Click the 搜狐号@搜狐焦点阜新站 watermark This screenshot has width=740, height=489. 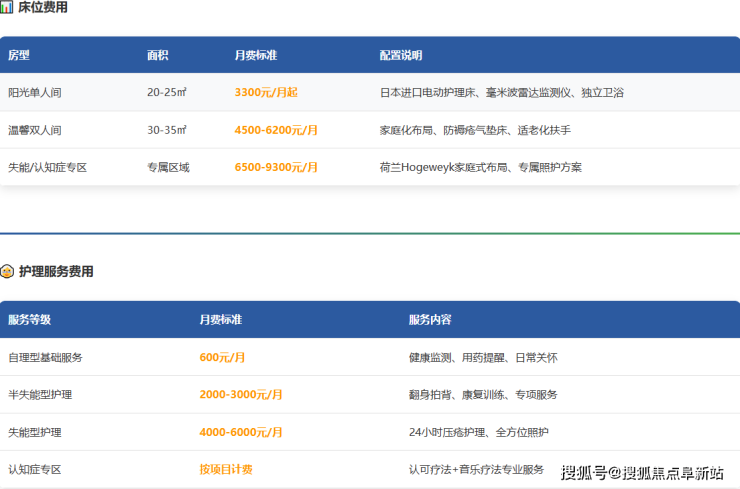(642, 473)
